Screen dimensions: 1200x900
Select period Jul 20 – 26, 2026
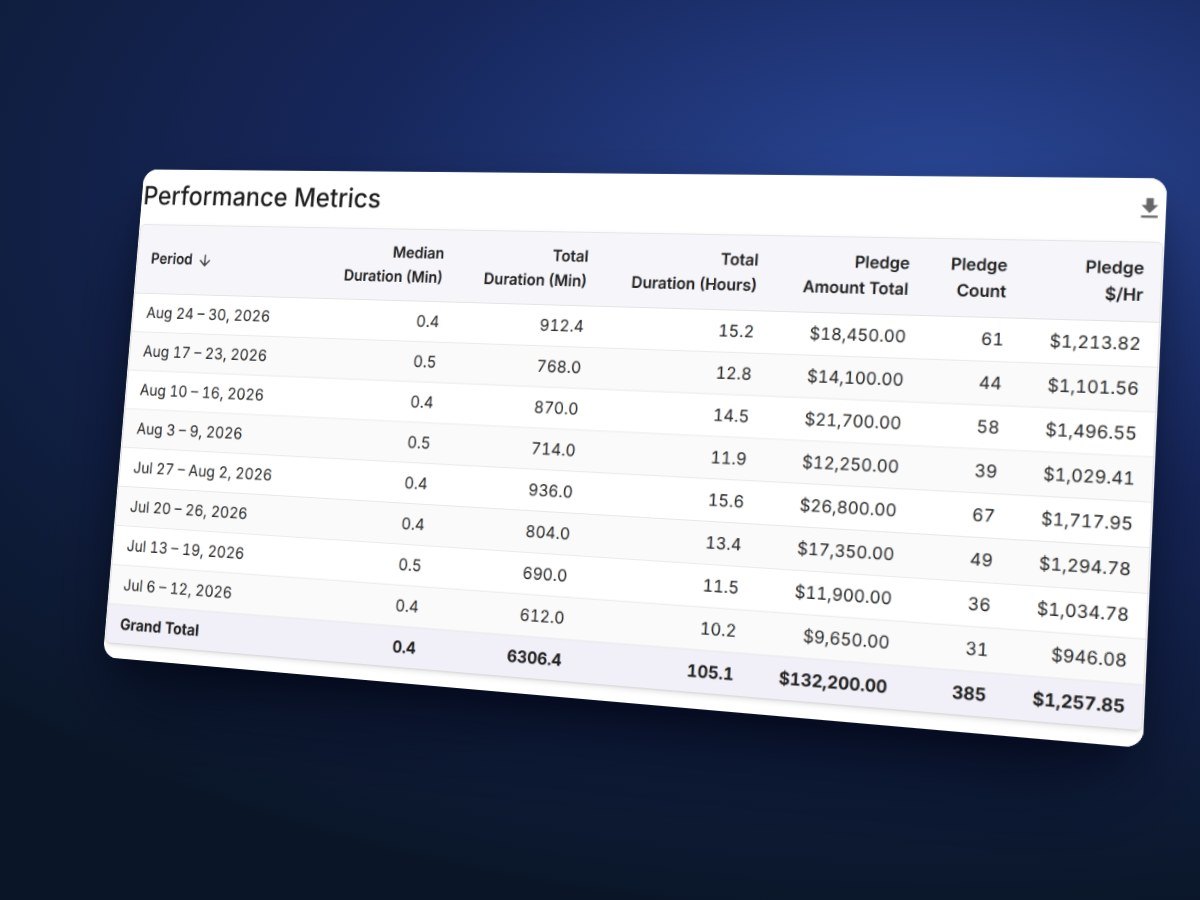click(188, 509)
